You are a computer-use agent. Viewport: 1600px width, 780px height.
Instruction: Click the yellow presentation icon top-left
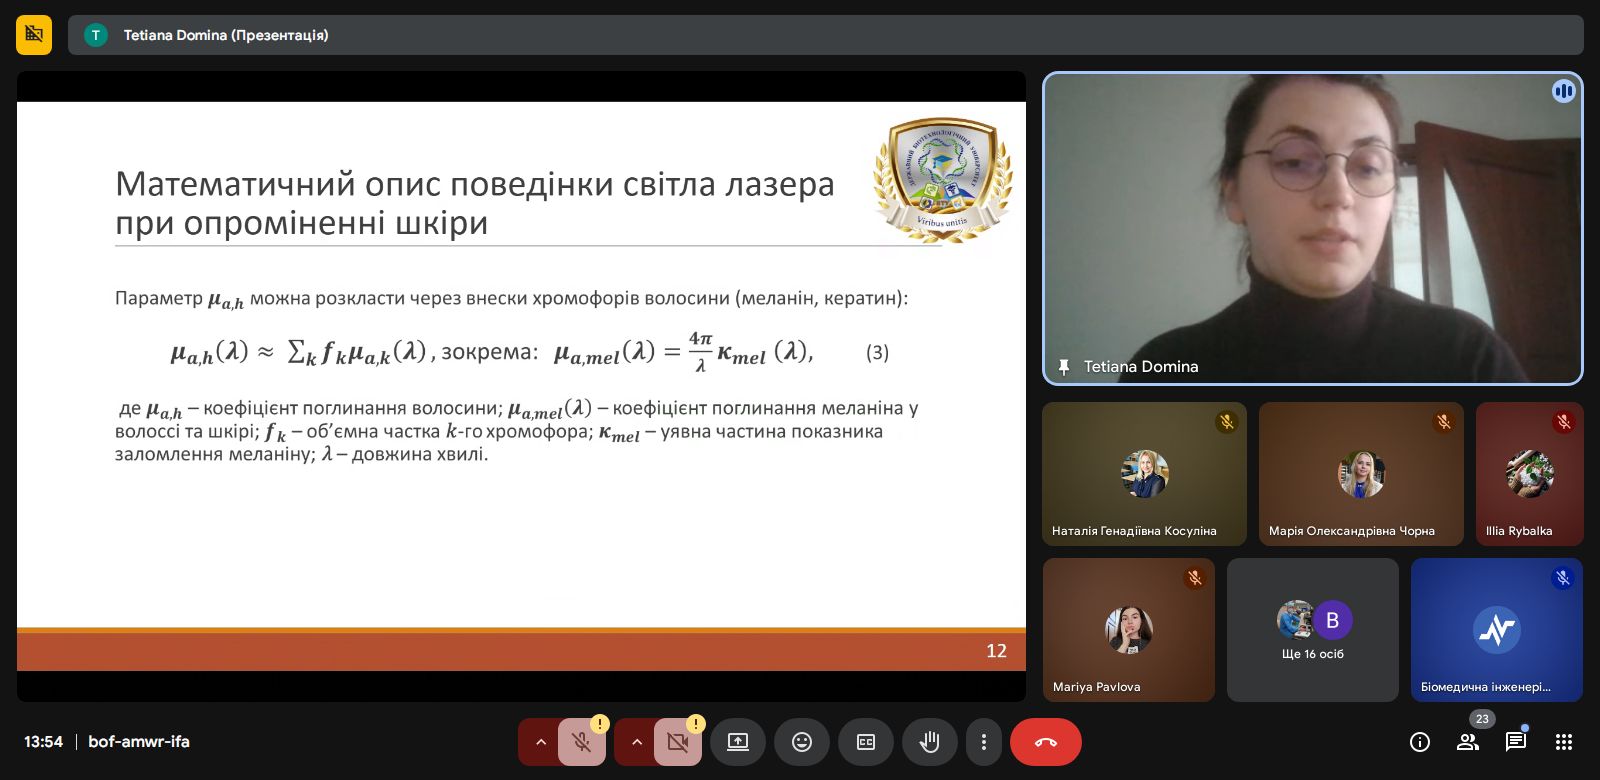pyautogui.click(x=34, y=35)
